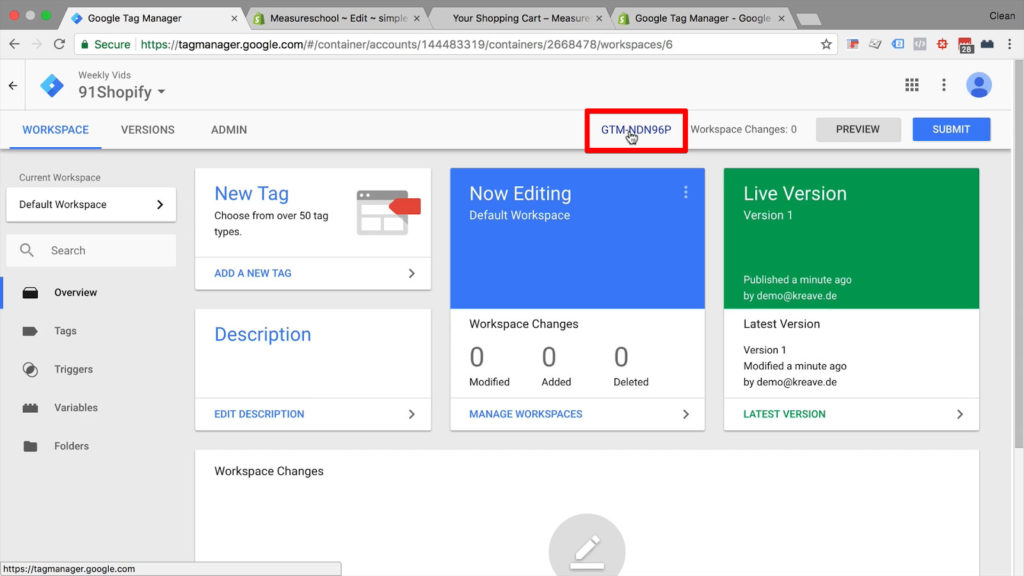Click the browser back arrow

[x=14, y=44]
